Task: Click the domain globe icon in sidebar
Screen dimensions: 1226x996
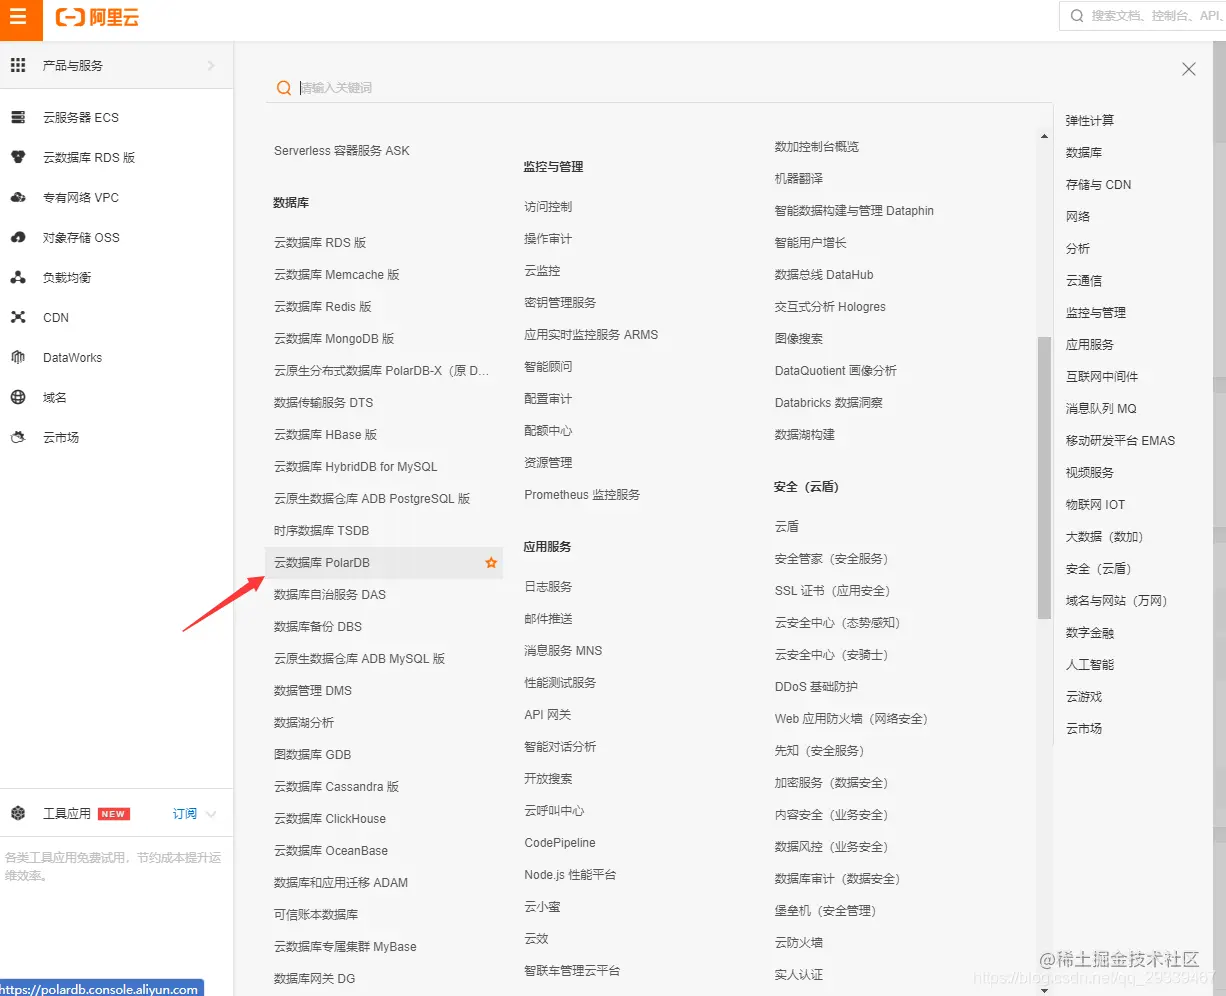Action: pyautogui.click(x=18, y=397)
